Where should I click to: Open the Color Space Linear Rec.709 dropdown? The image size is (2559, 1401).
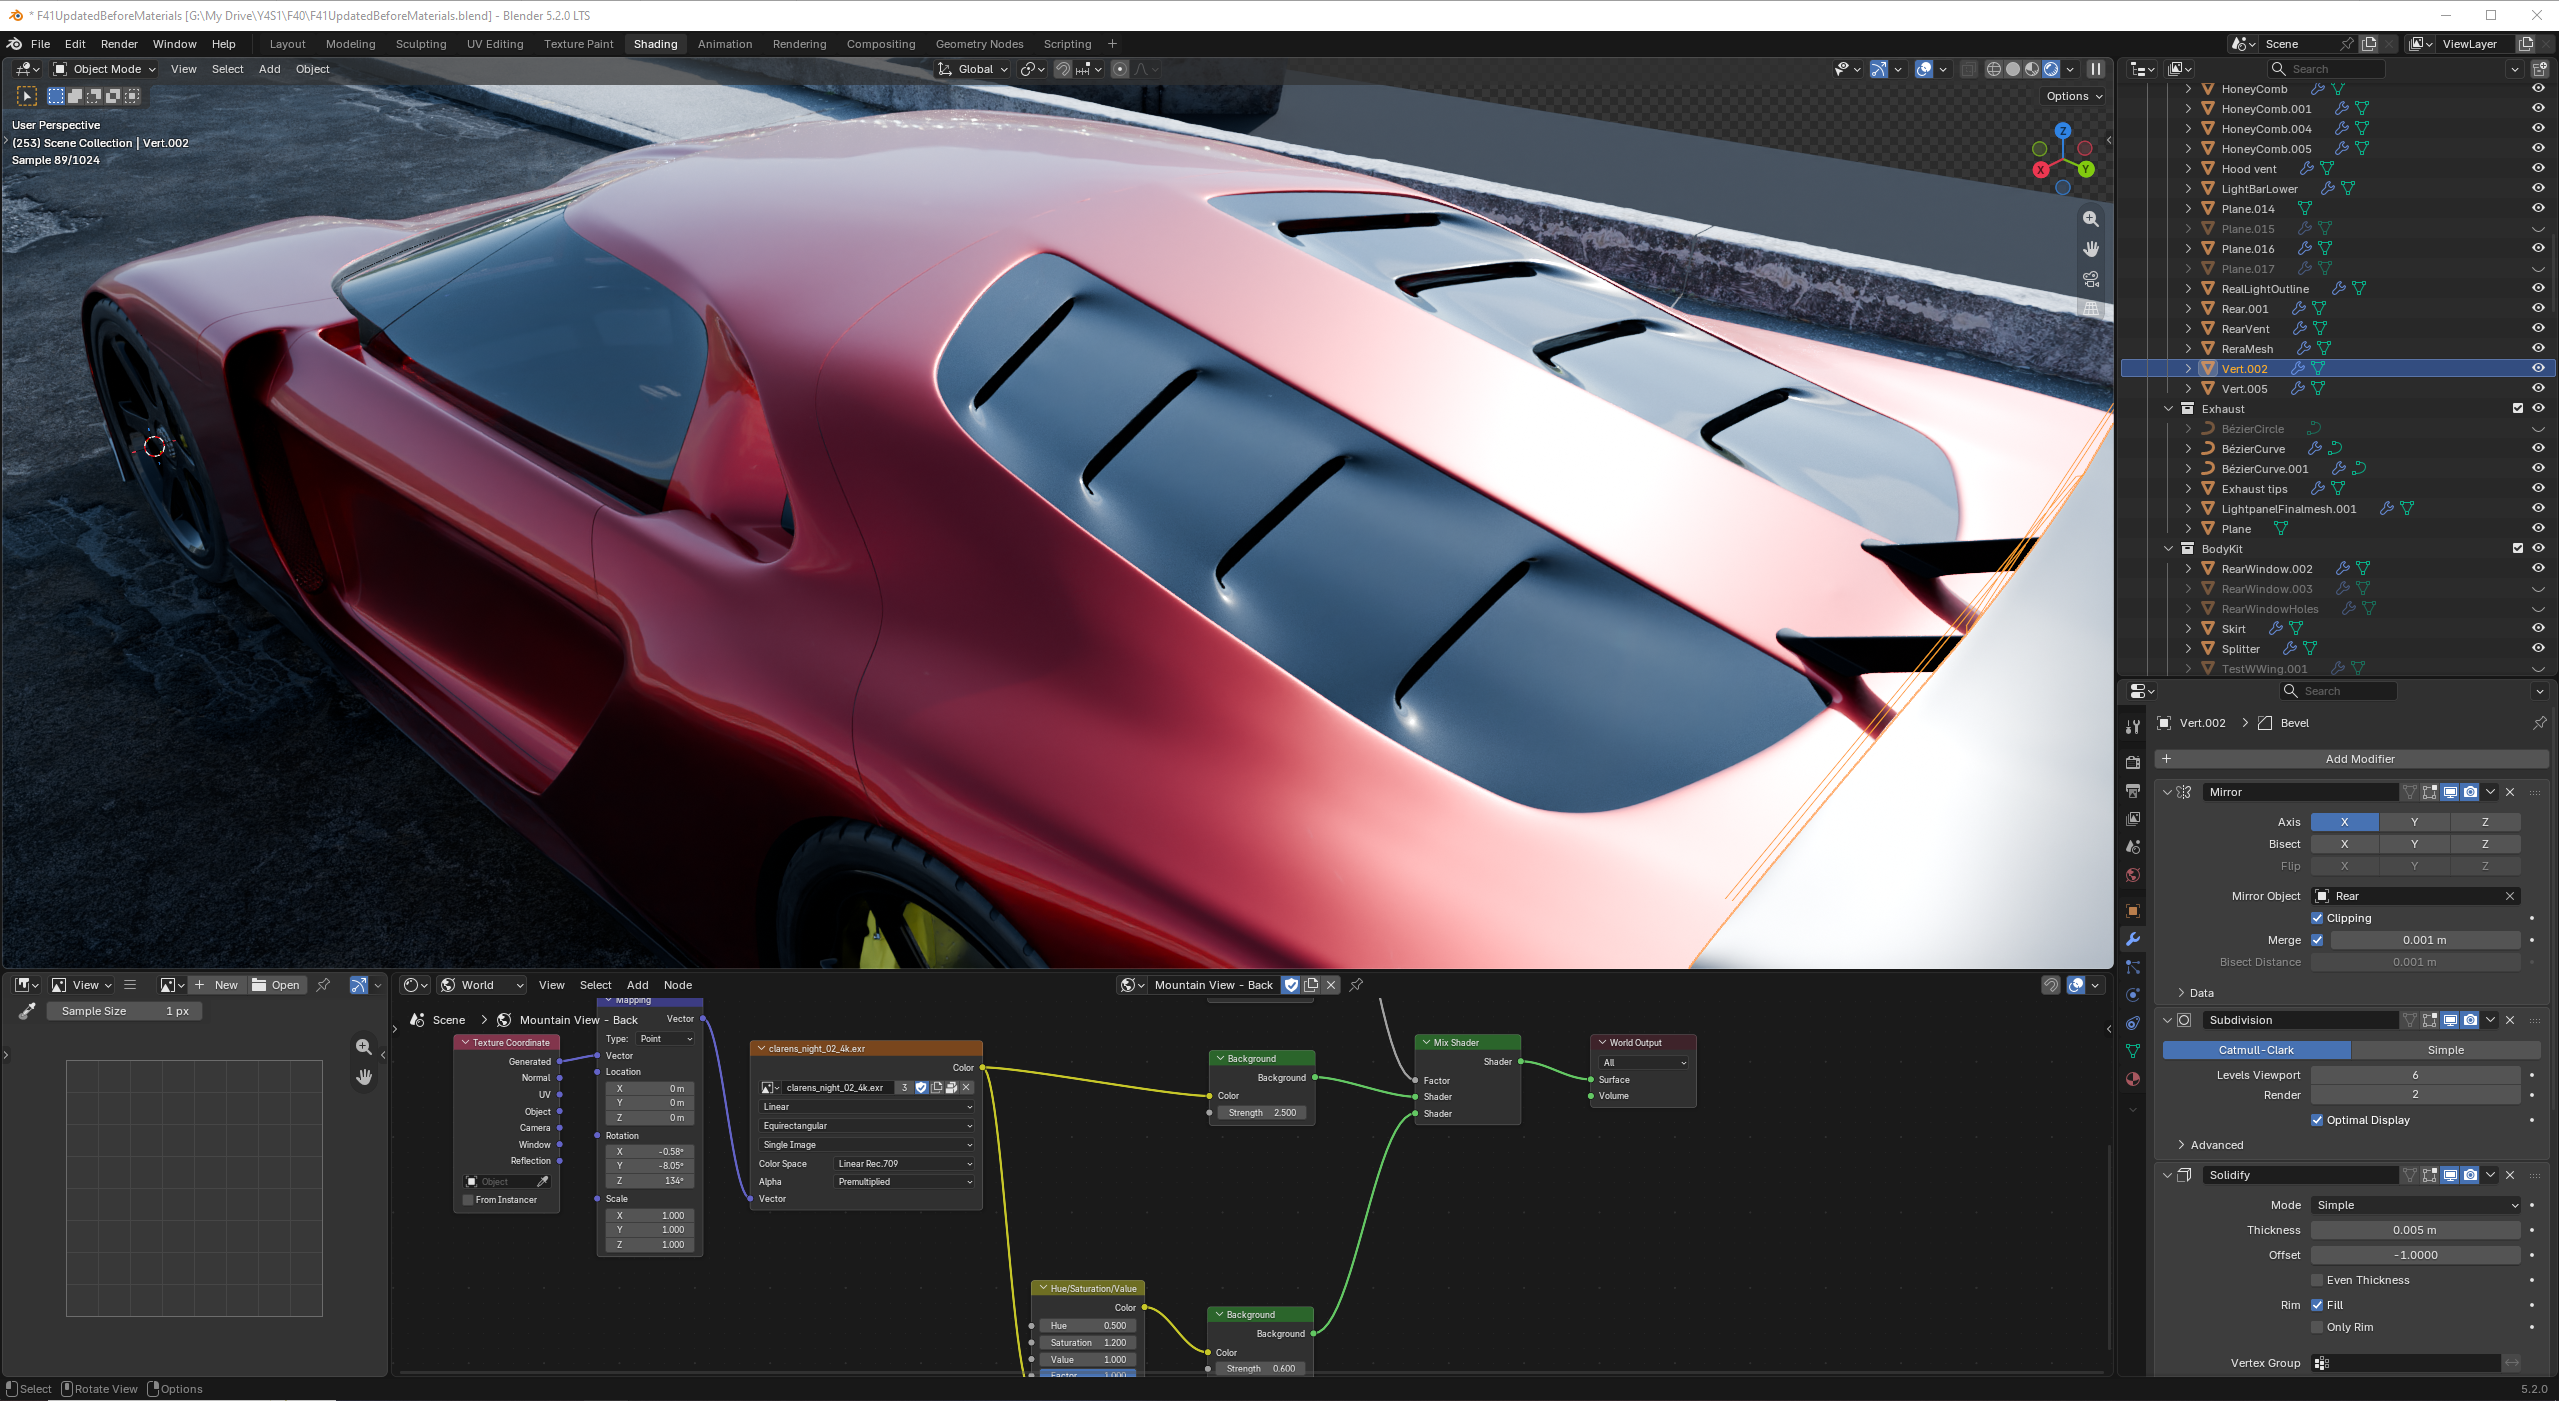click(904, 1164)
